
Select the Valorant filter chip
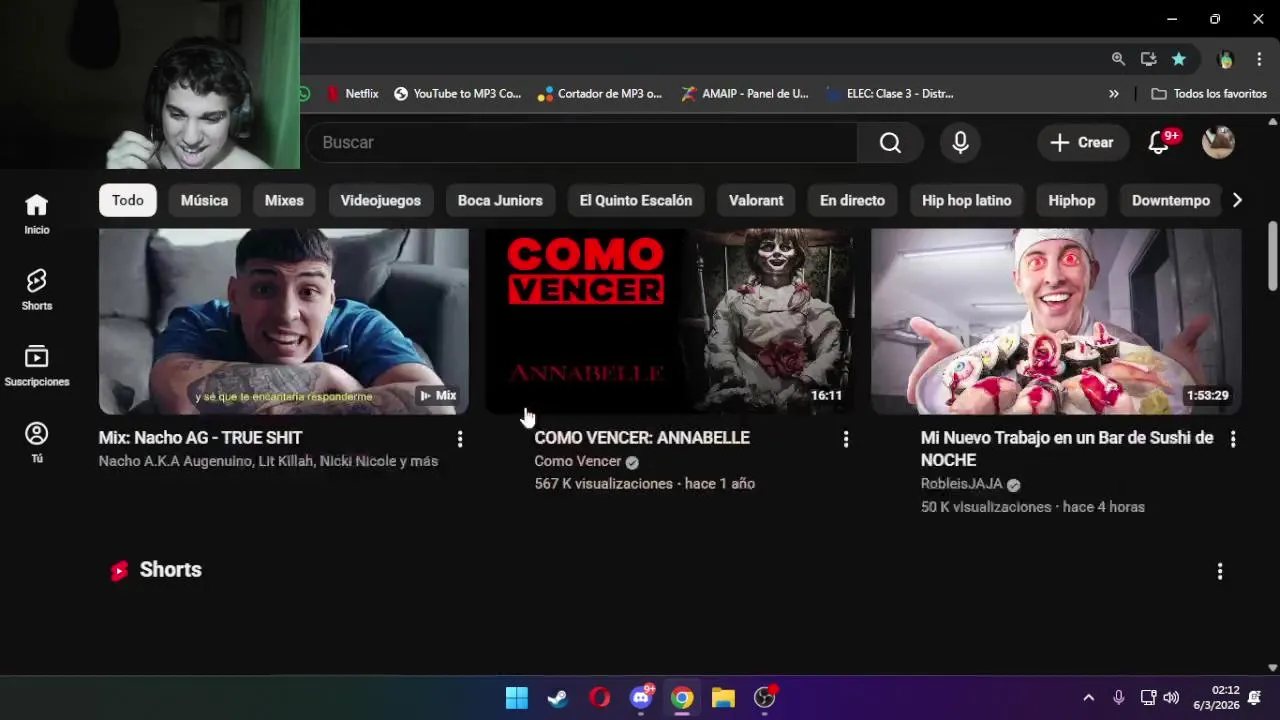click(756, 200)
